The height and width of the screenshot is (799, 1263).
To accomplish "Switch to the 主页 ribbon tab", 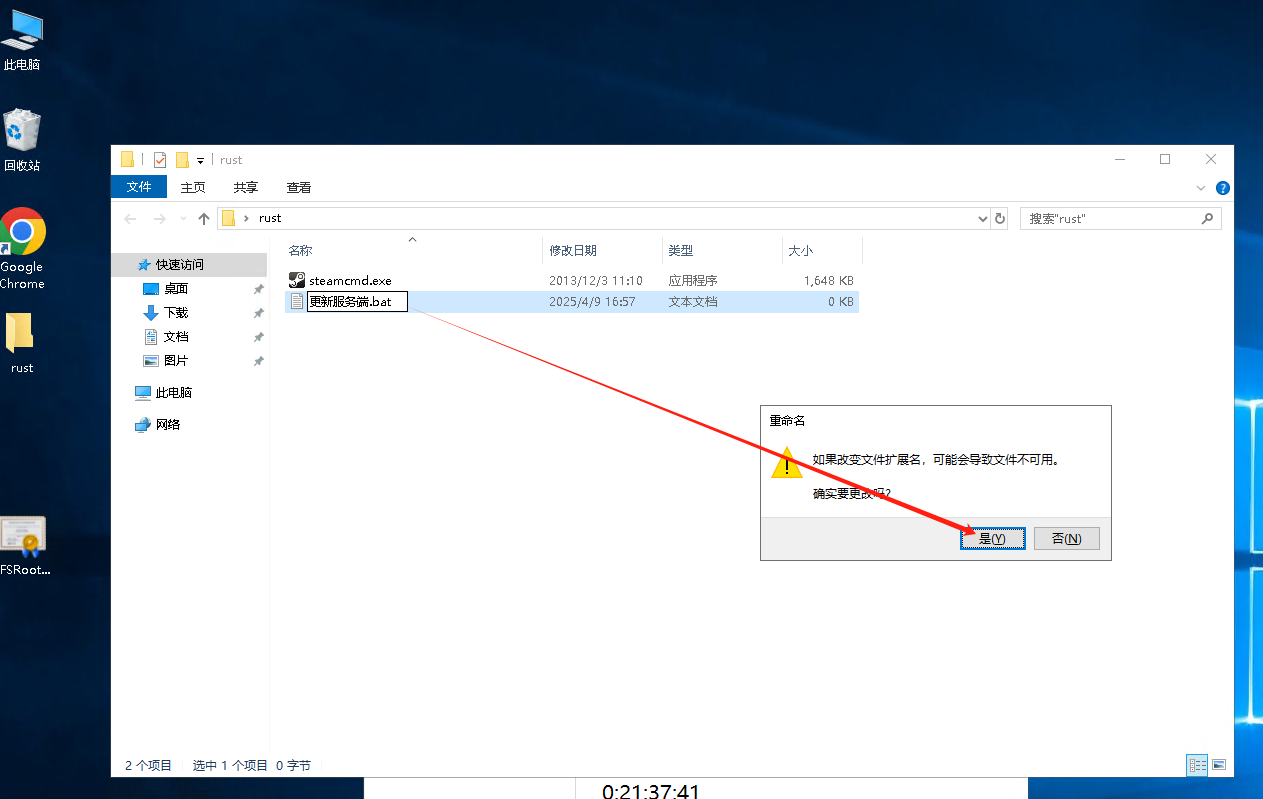I will tap(193, 187).
